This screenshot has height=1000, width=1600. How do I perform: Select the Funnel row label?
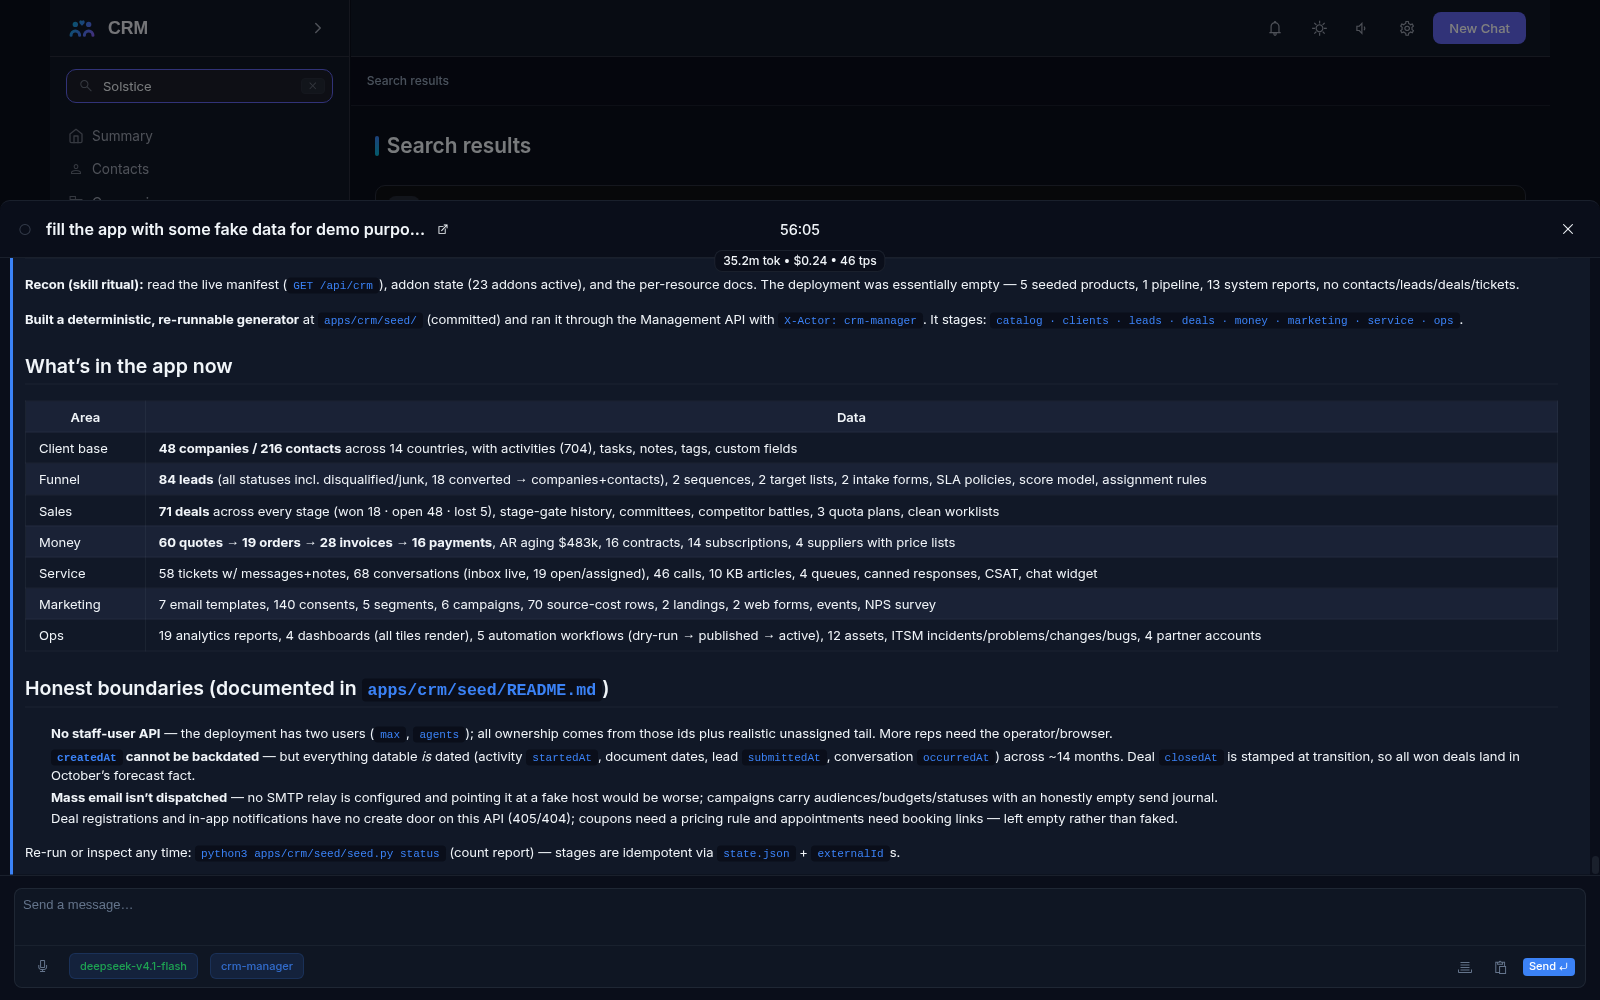tap(59, 480)
